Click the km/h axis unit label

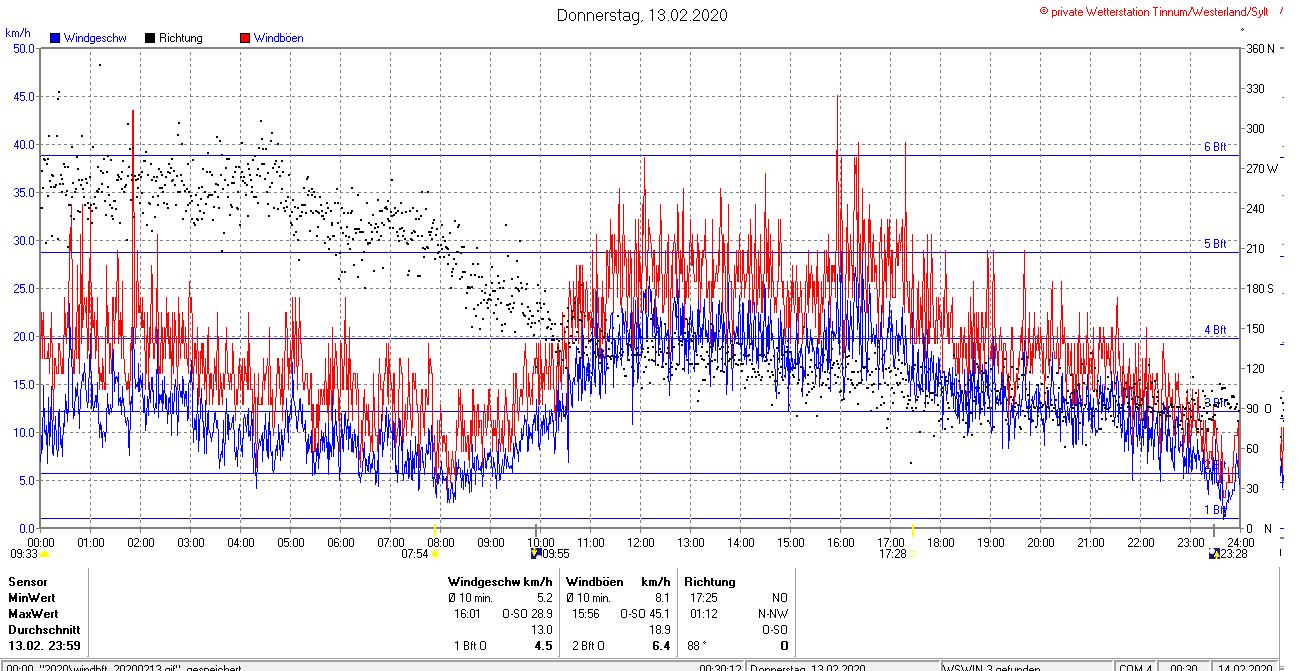18,32
